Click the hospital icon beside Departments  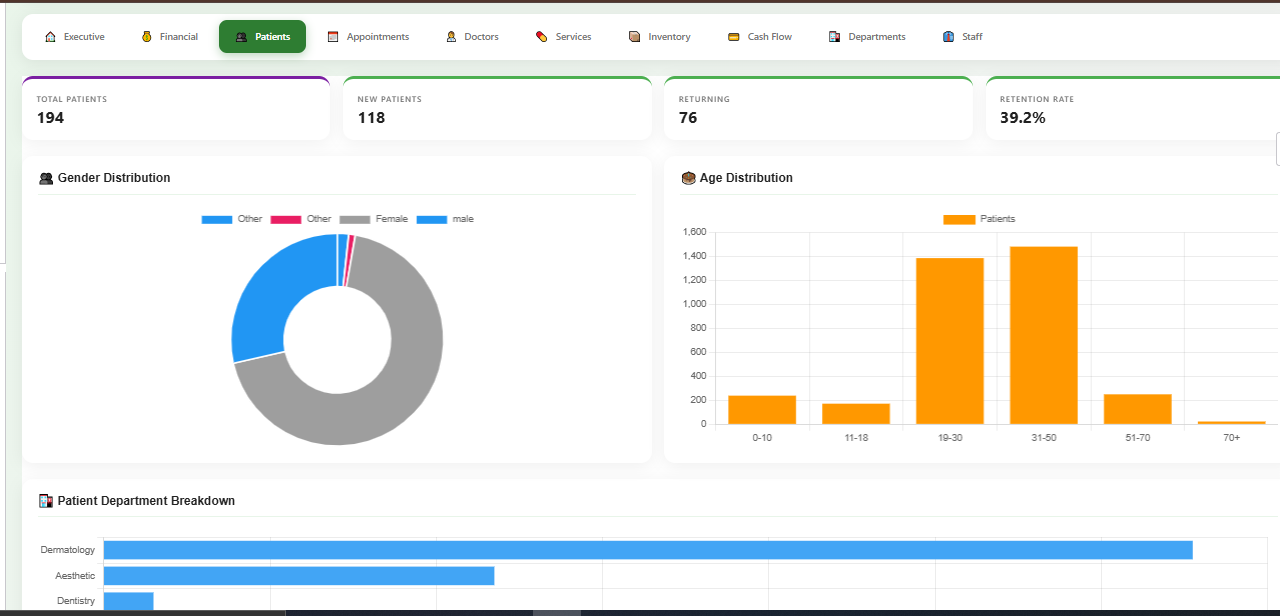[834, 37]
